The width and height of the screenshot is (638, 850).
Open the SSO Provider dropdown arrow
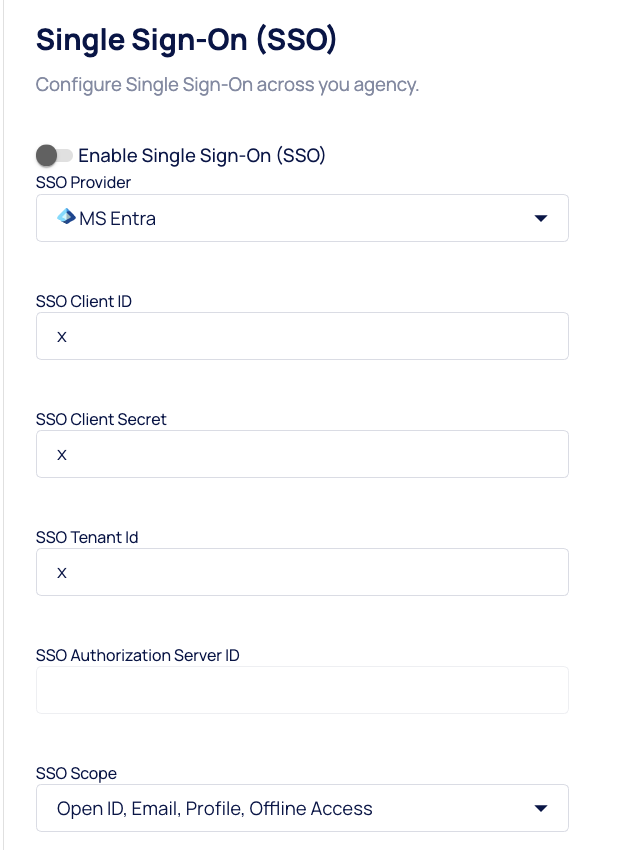(540, 218)
